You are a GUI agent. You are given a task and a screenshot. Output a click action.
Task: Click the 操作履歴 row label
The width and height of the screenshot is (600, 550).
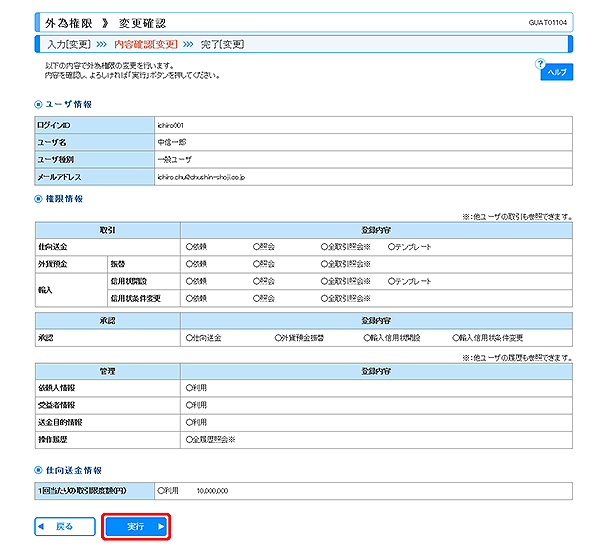click(53, 440)
